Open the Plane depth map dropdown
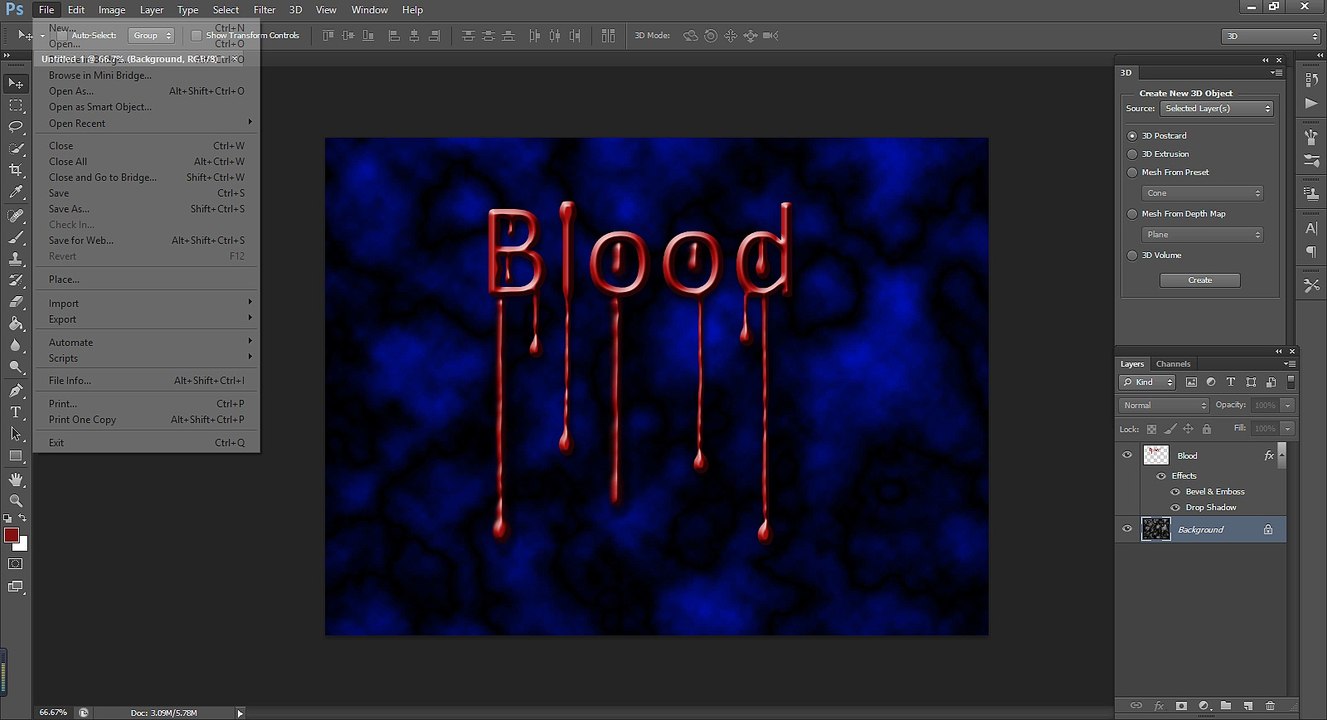This screenshot has height=720, width=1327. [1202, 234]
